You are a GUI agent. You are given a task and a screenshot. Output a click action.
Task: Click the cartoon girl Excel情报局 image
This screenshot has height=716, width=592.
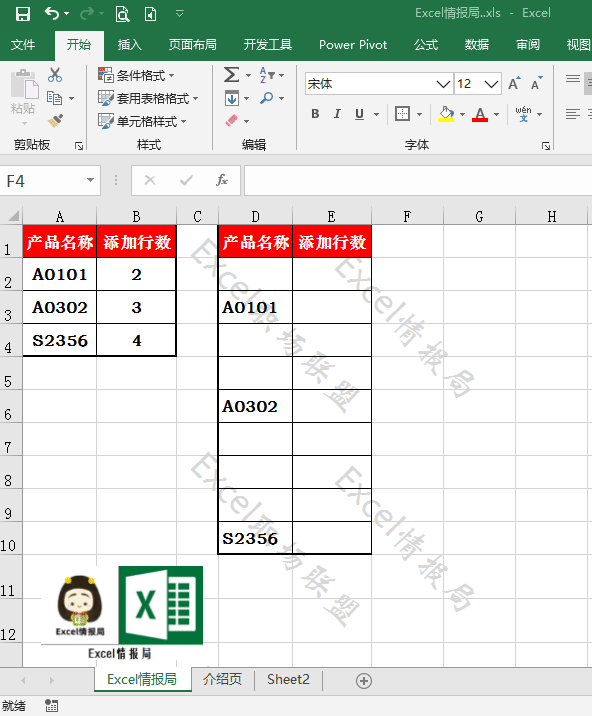(x=79, y=605)
